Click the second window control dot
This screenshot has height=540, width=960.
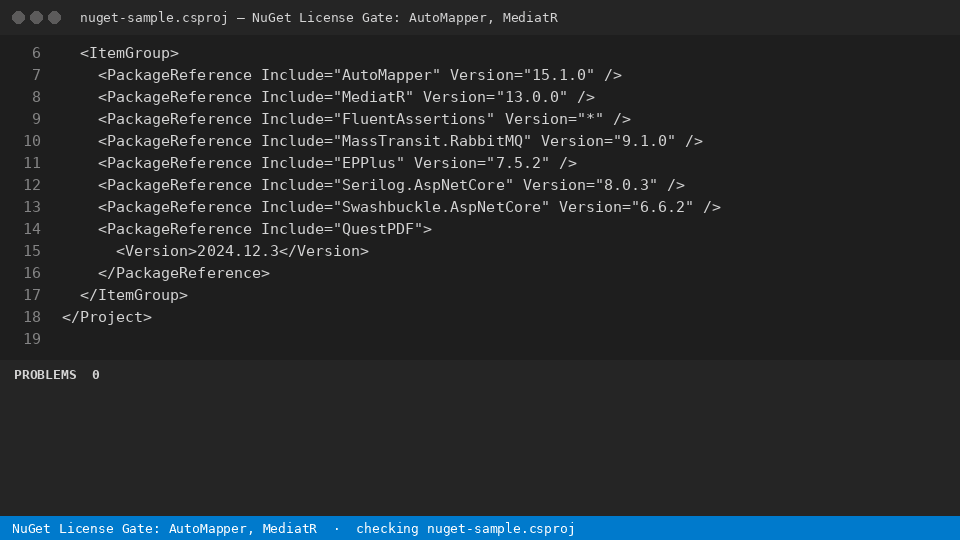click(x=37, y=18)
